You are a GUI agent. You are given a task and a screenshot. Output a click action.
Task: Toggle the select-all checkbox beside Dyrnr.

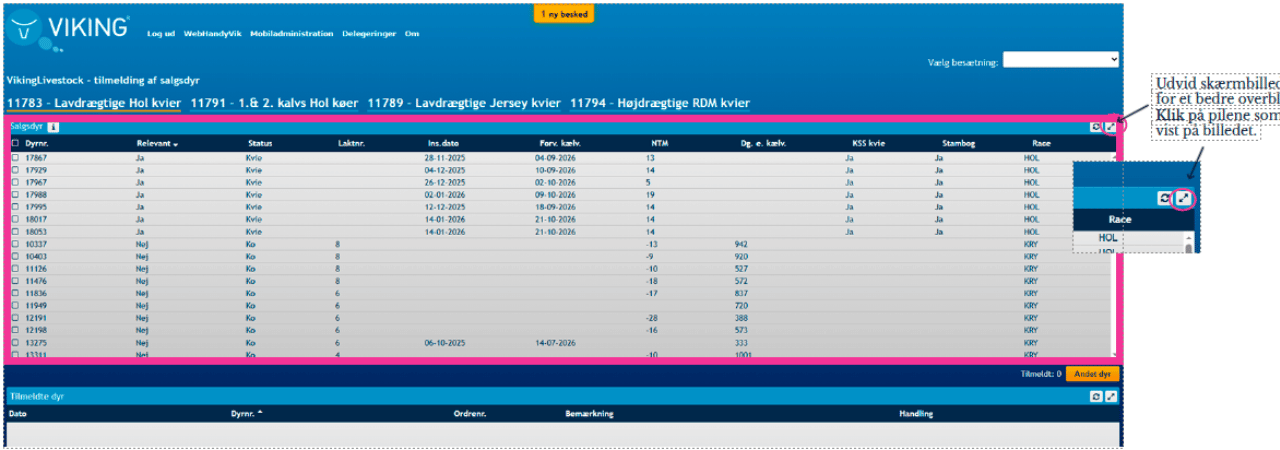14,144
